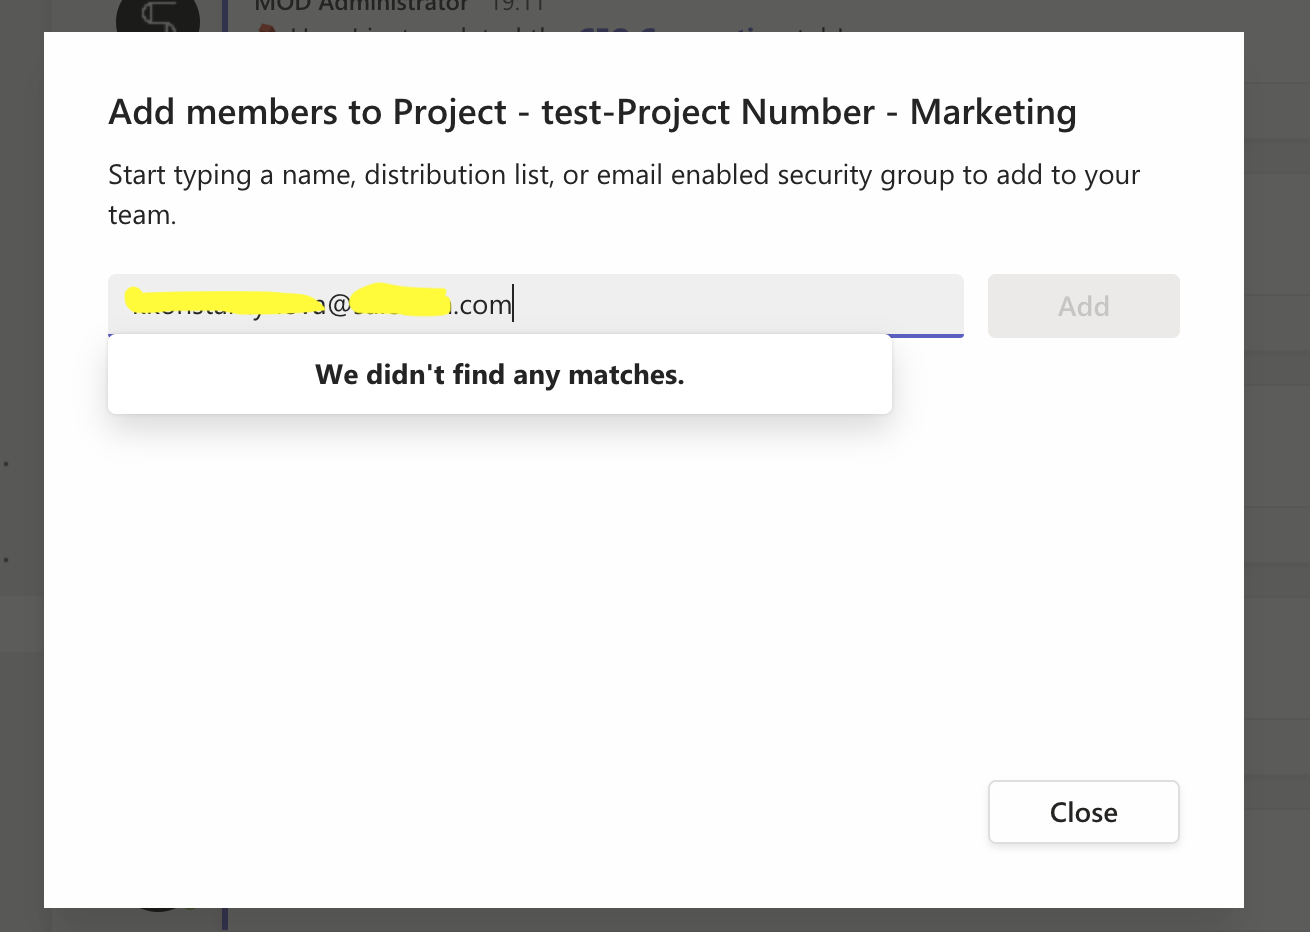The image size is (1310, 932).
Task: Close the Add members dialog
Action: (1083, 812)
